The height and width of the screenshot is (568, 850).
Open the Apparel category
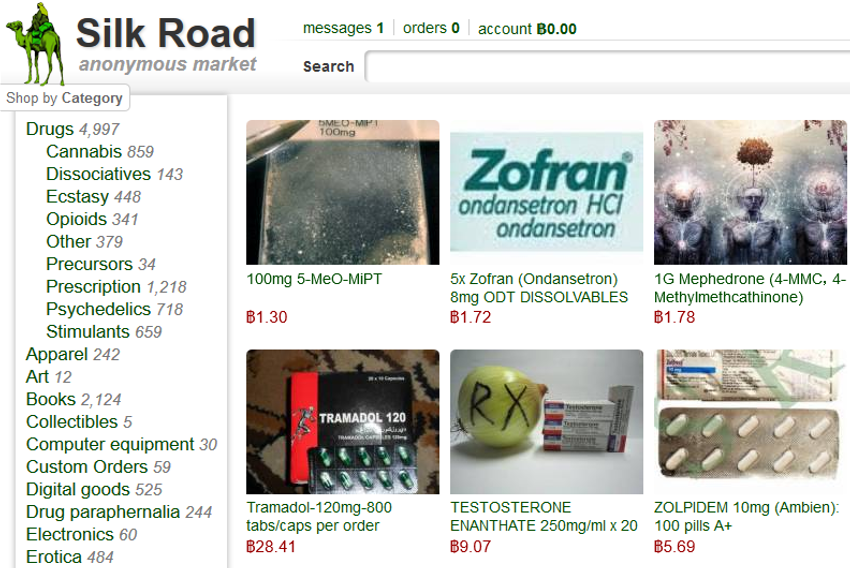pyautogui.click(x=57, y=354)
